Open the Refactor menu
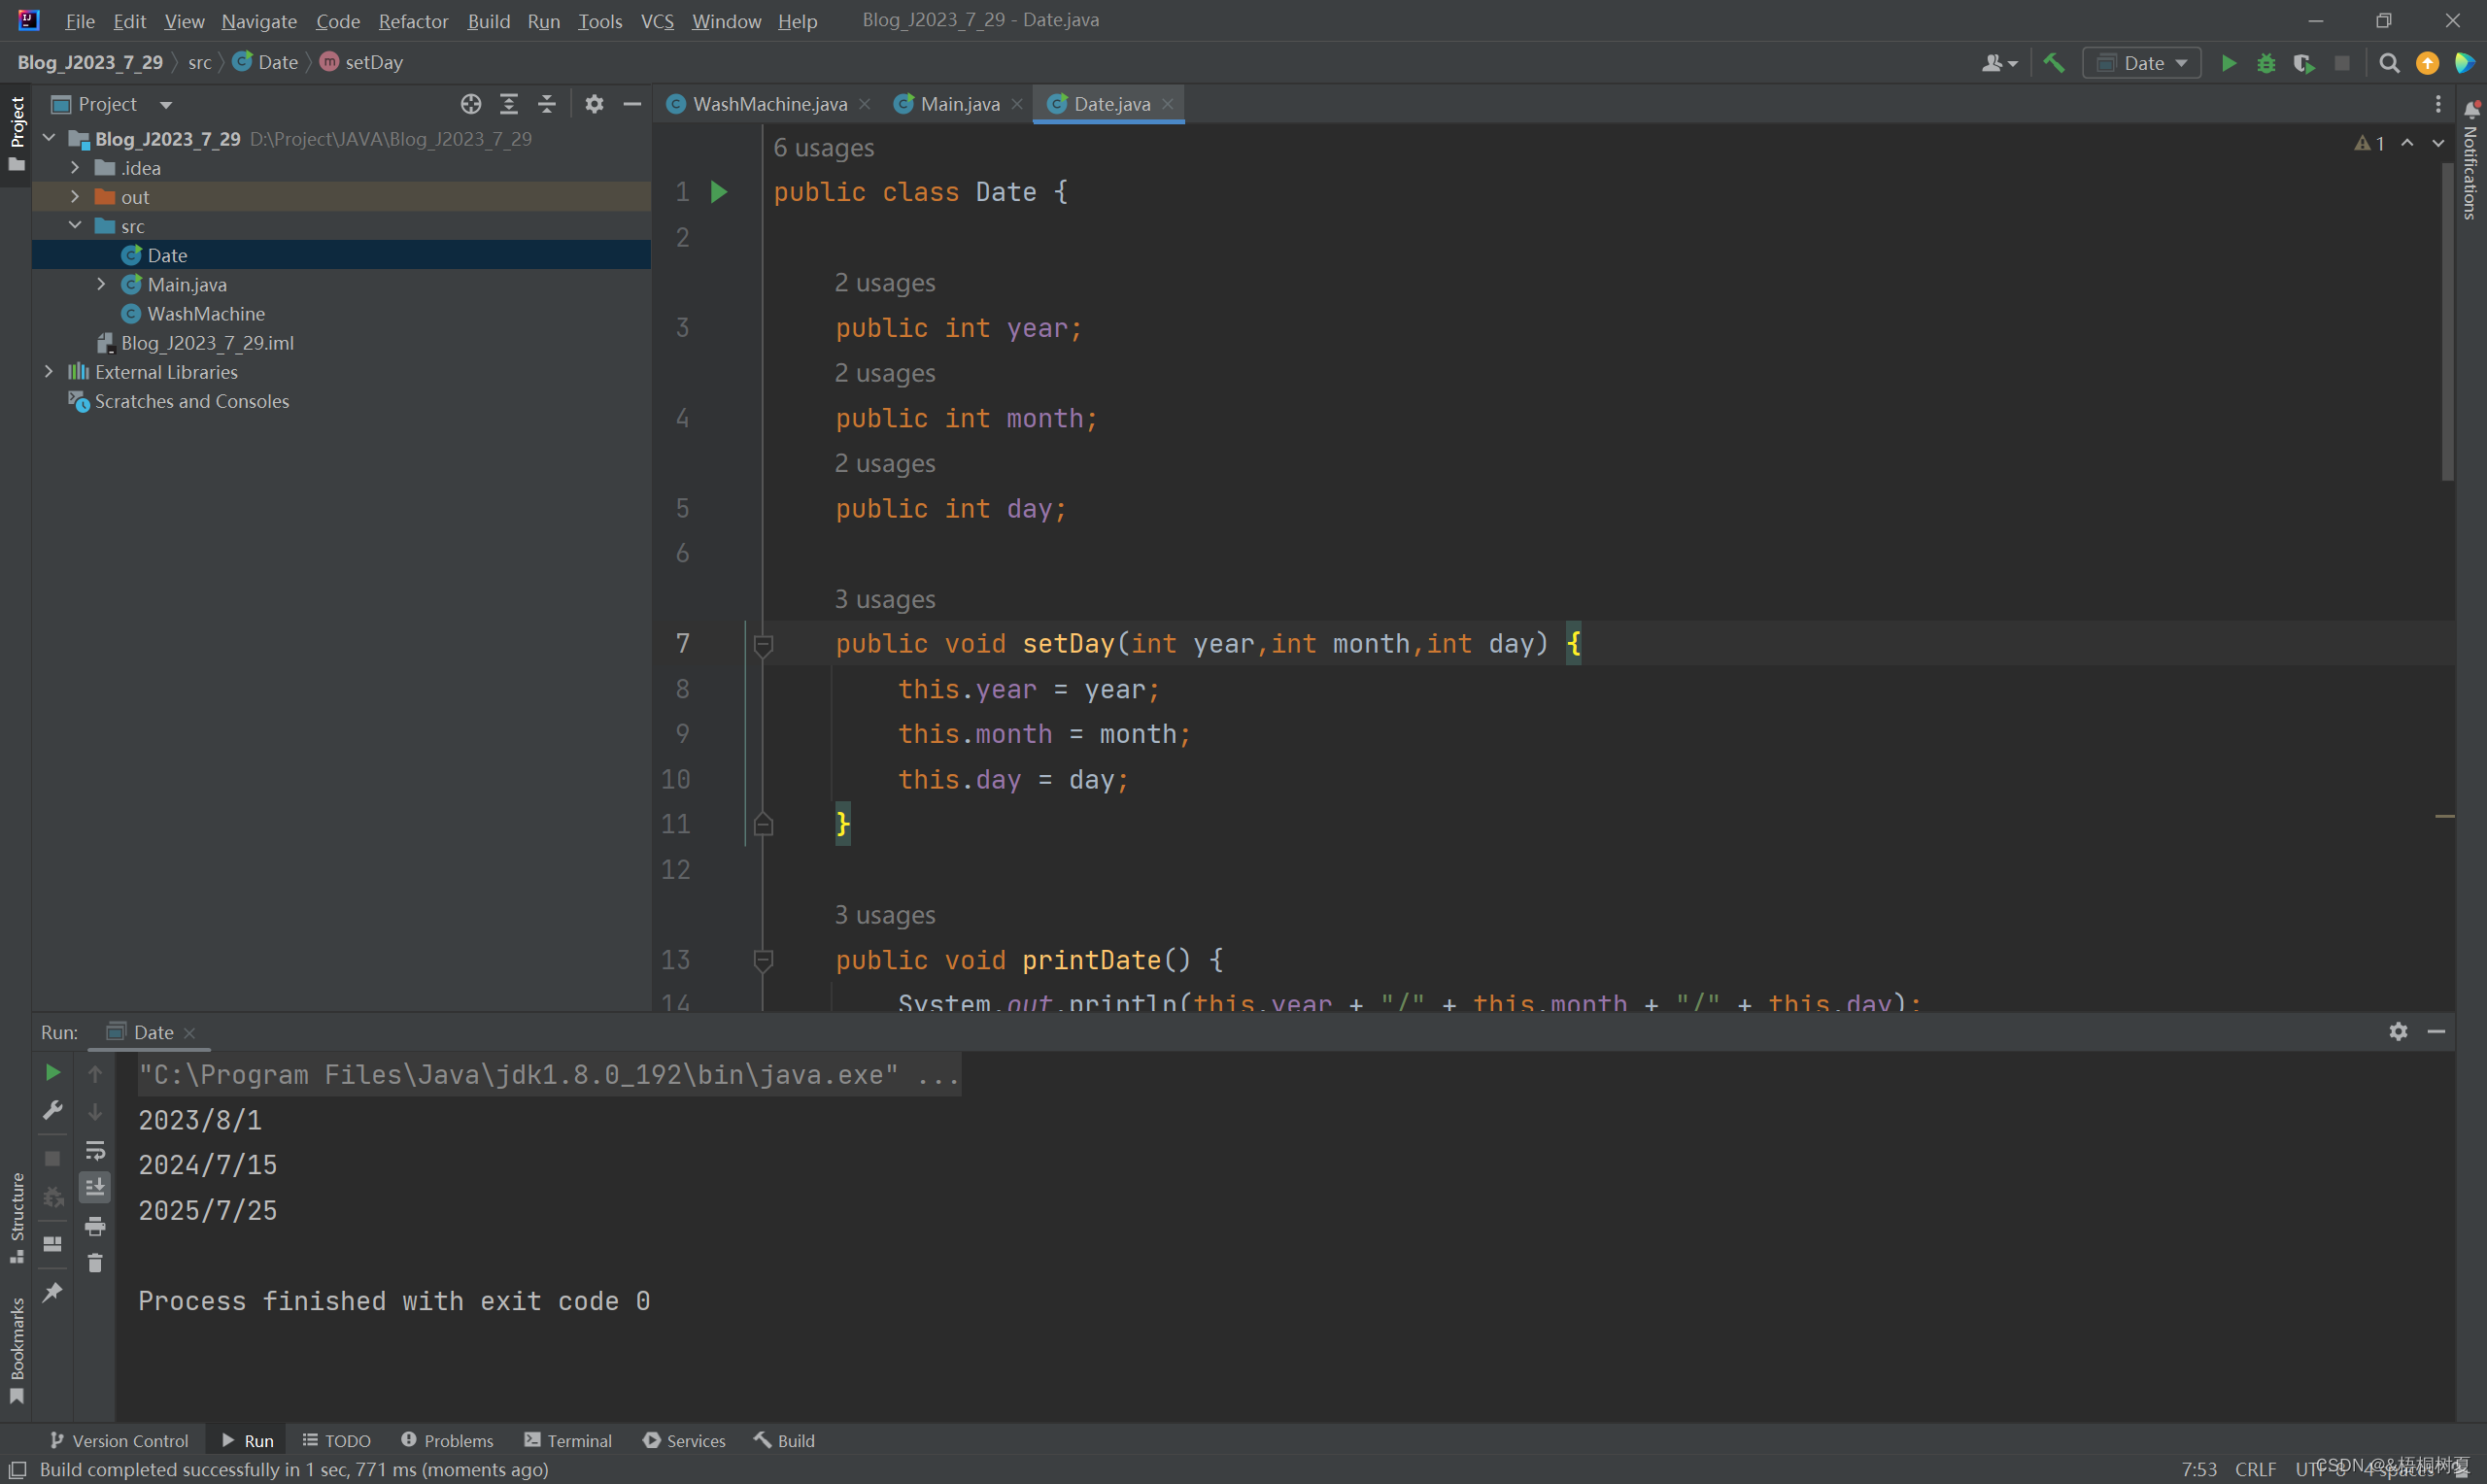Viewport: 2487px width, 1484px height. coord(413,21)
